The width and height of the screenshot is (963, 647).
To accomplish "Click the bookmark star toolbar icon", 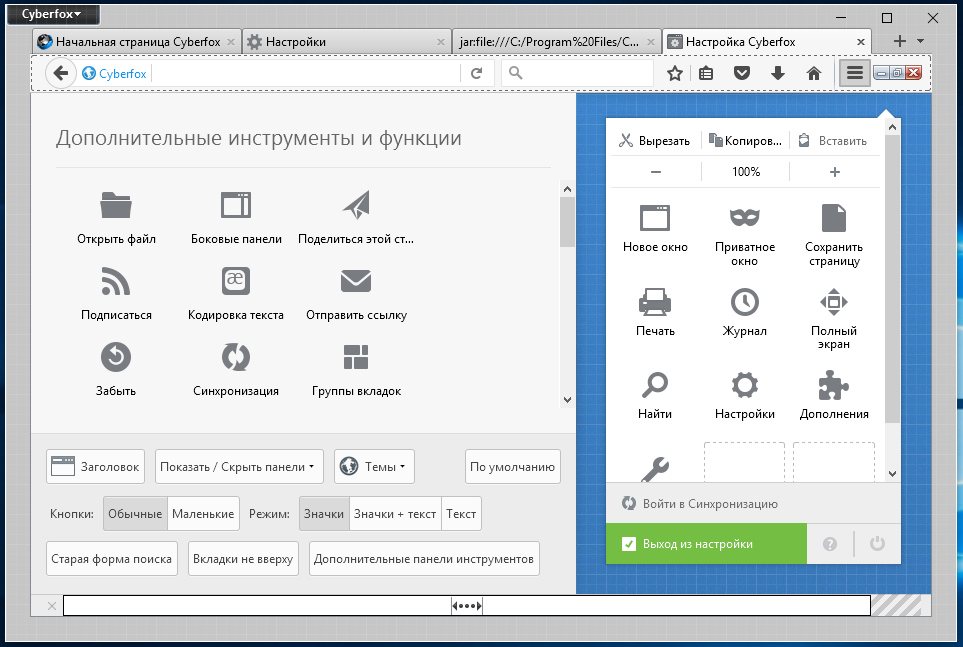I will coord(675,74).
